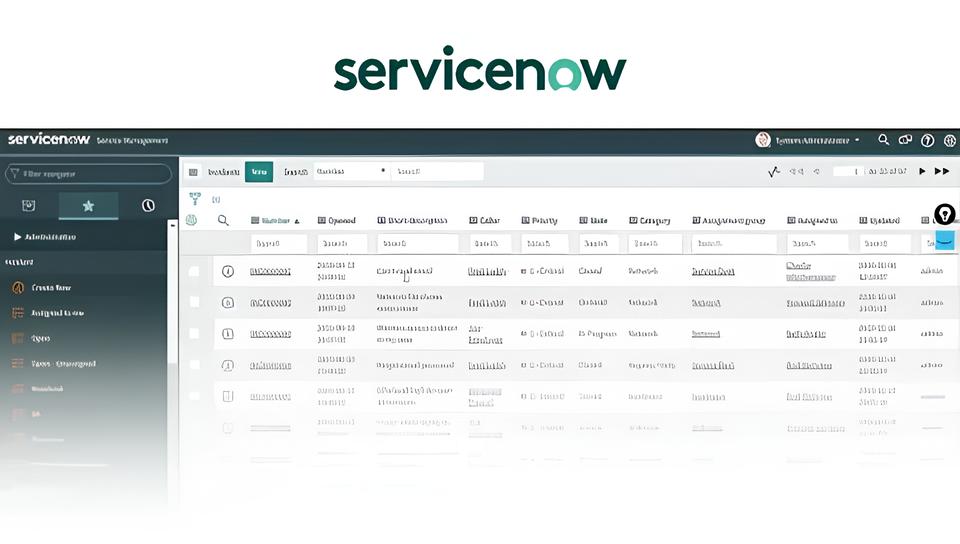This screenshot has width=960, height=544.
Task: Open column options icon for Assignment group
Action: (696, 220)
